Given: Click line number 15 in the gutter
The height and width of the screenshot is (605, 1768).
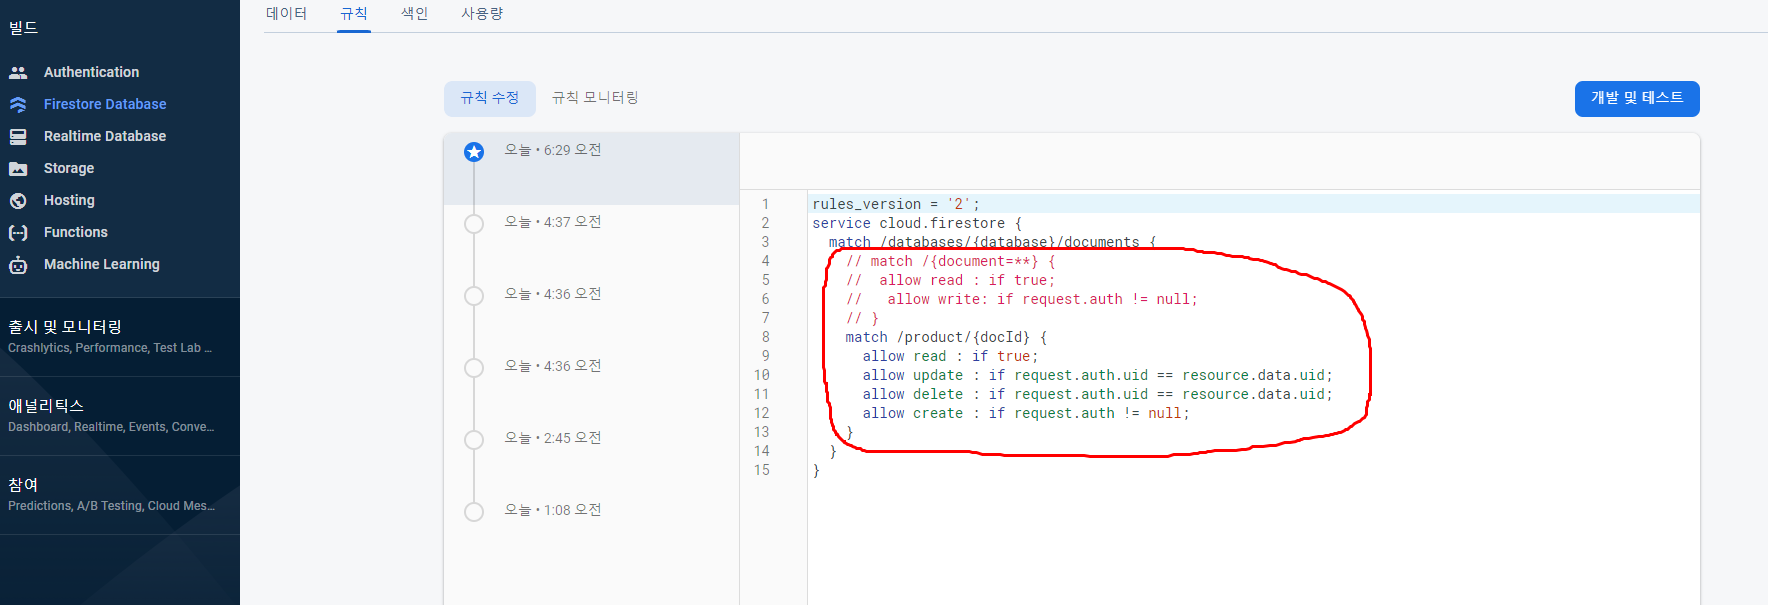Looking at the screenshot, I should pos(762,470).
